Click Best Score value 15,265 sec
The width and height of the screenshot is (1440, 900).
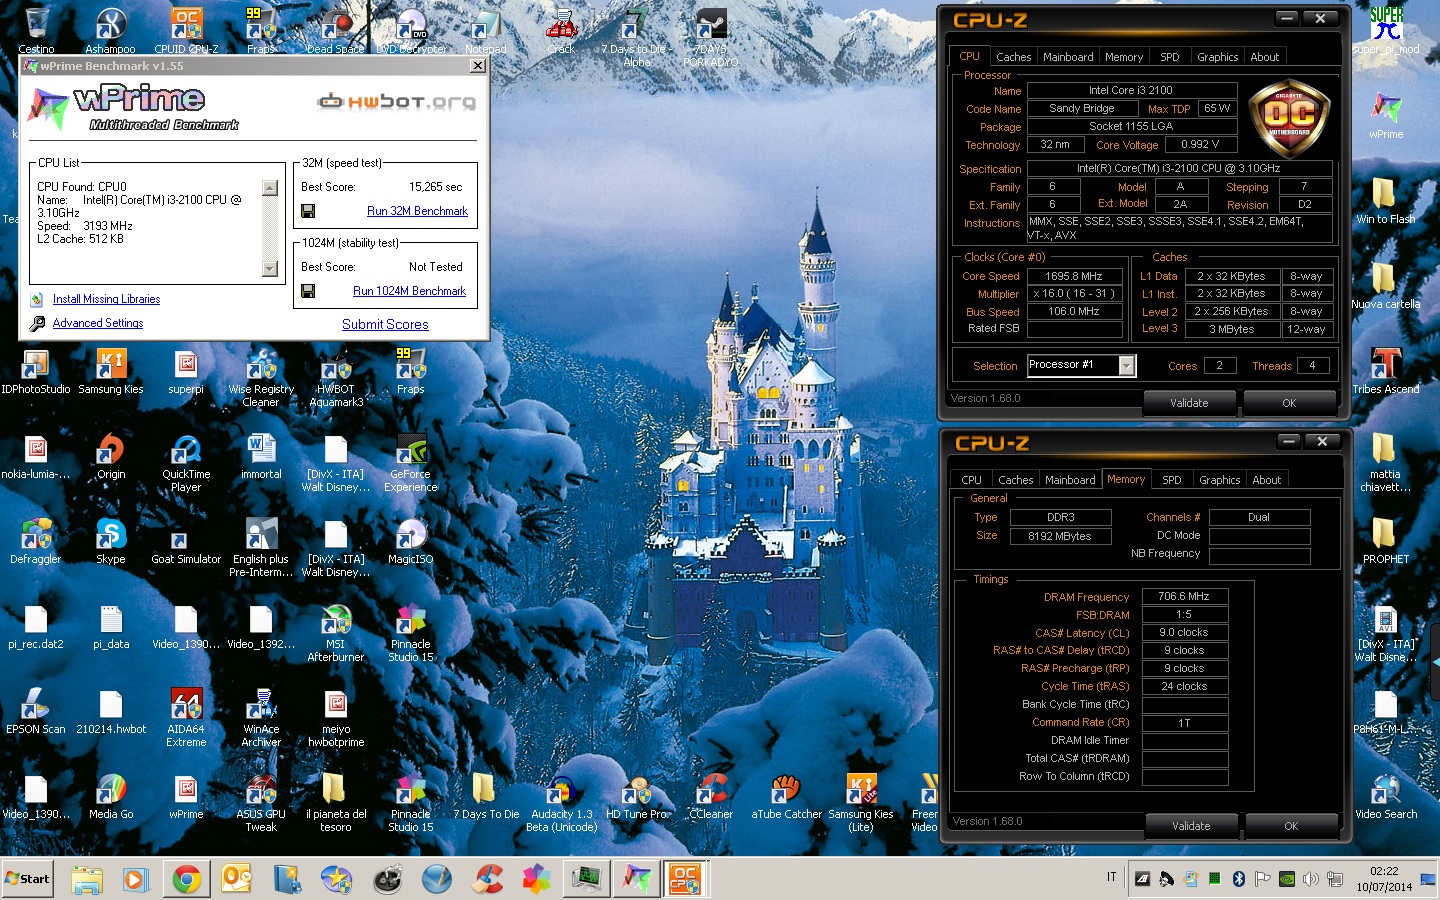pos(435,187)
